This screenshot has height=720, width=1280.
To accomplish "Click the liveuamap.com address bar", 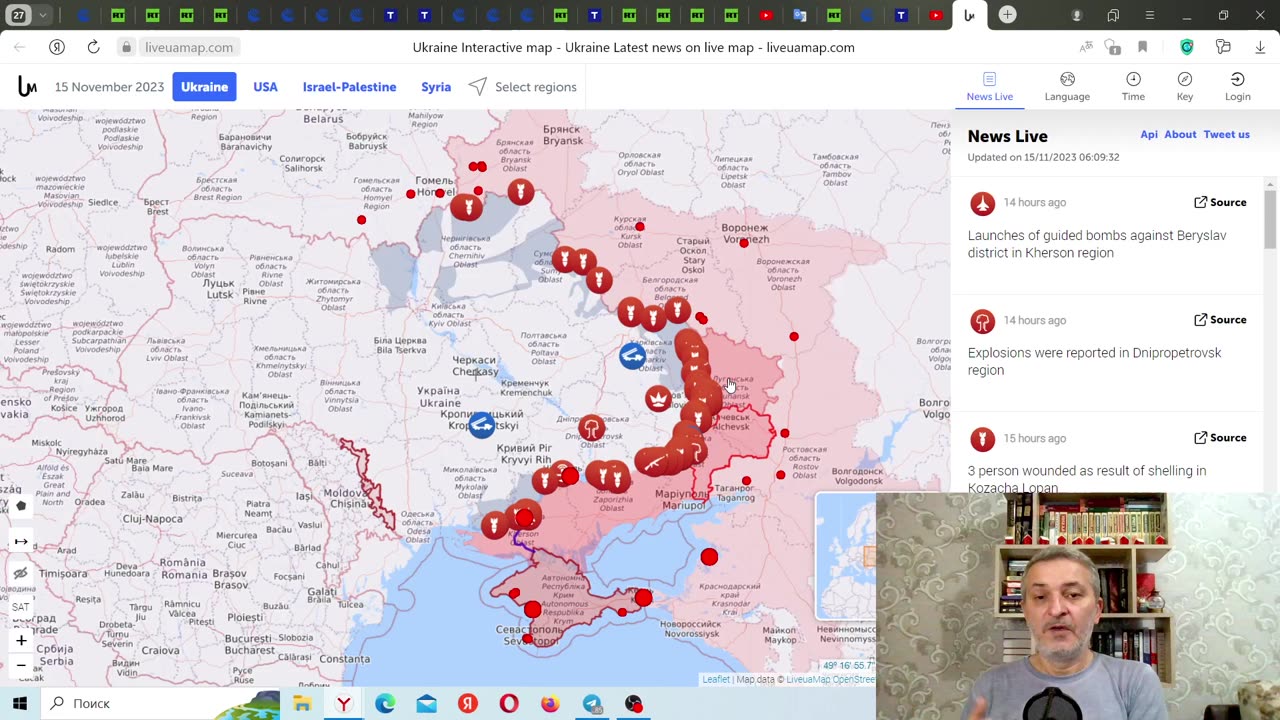I will 189,47.
